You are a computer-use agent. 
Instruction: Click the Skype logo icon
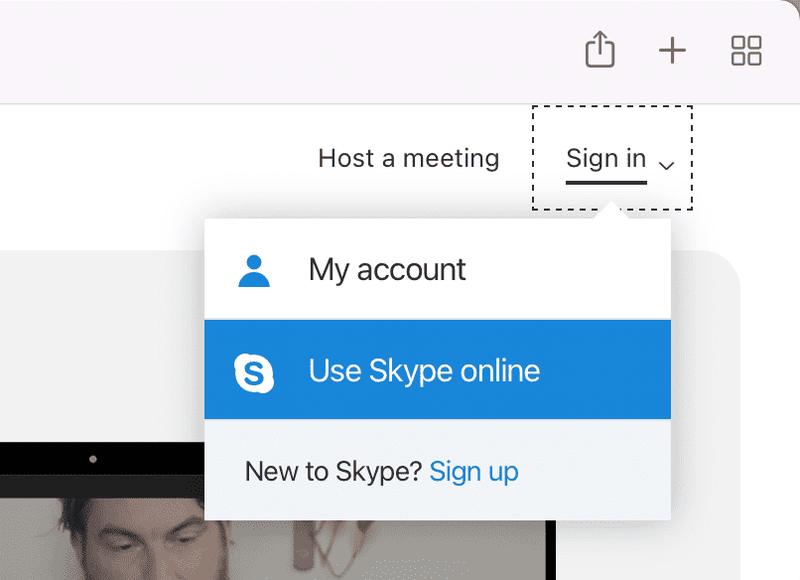click(x=254, y=373)
